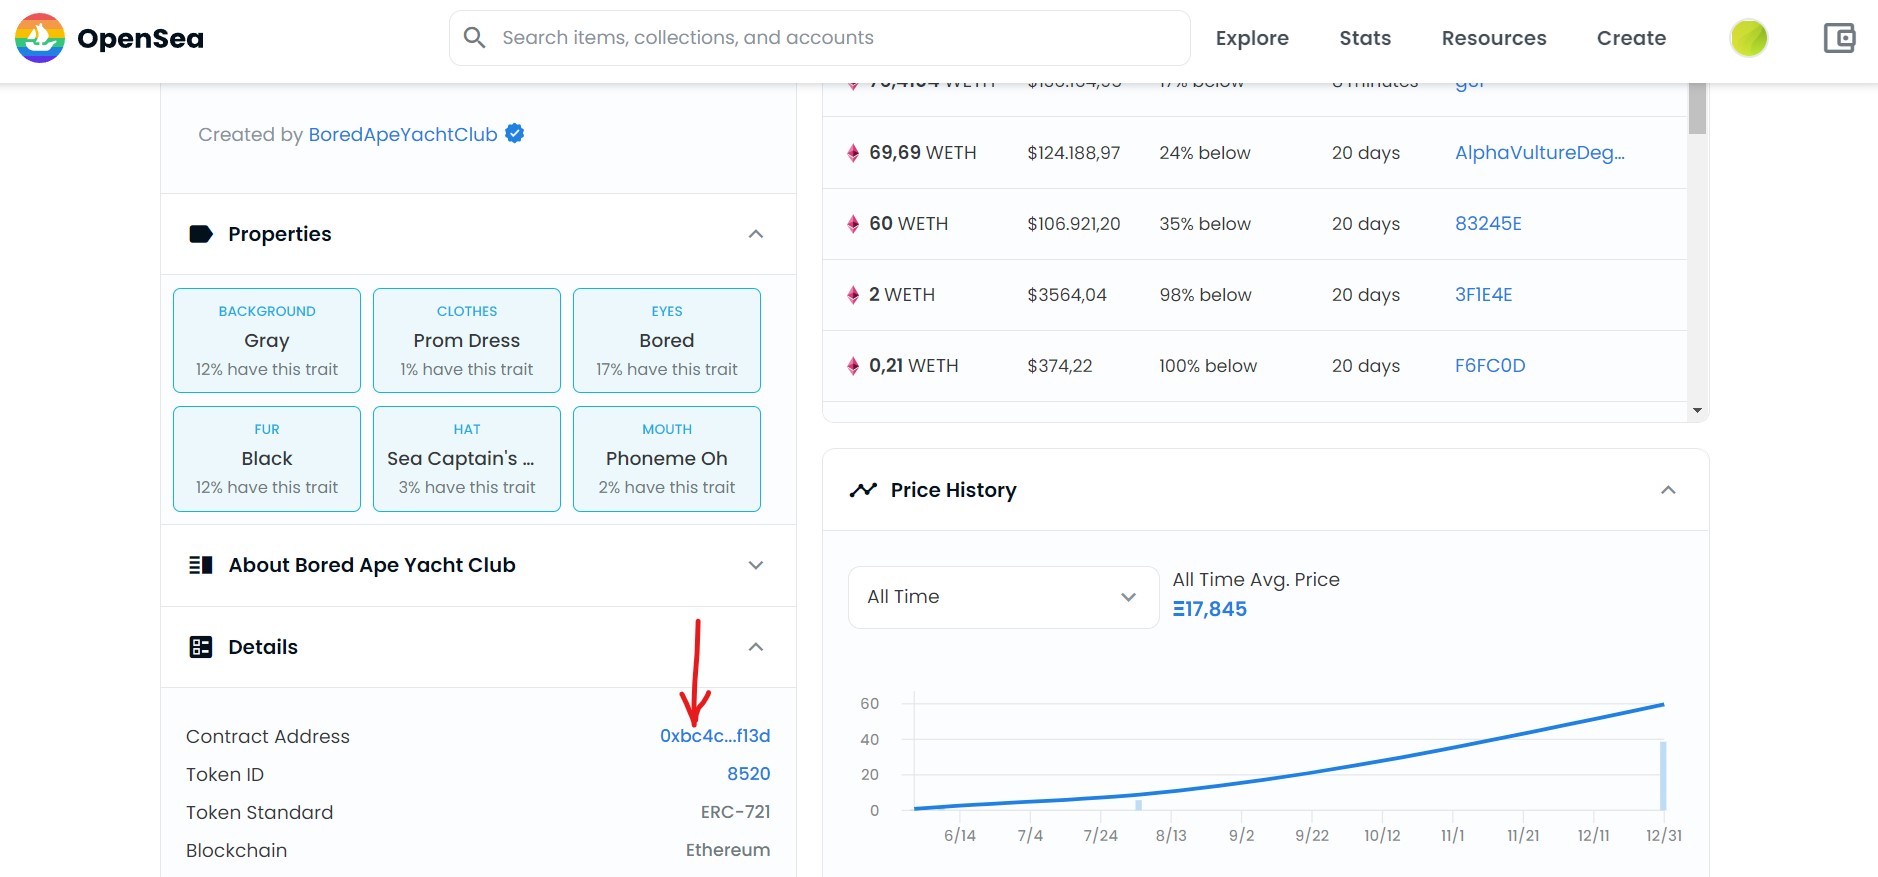The width and height of the screenshot is (1878, 877).
Task: Open the green profile avatar
Action: [x=1748, y=38]
